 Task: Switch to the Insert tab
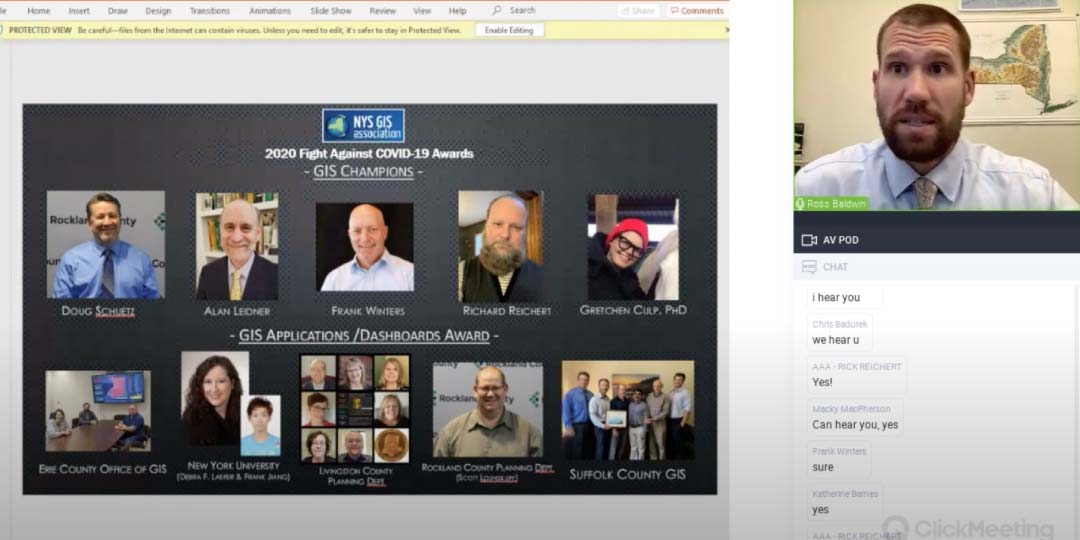[79, 11]
